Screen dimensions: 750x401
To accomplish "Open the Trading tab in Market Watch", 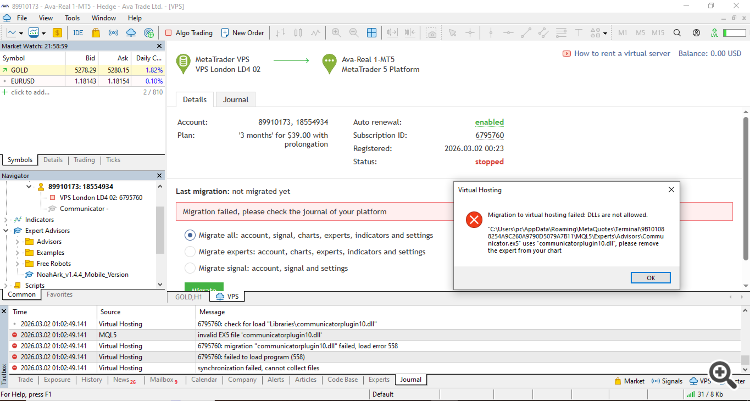I will click(84, 160).
